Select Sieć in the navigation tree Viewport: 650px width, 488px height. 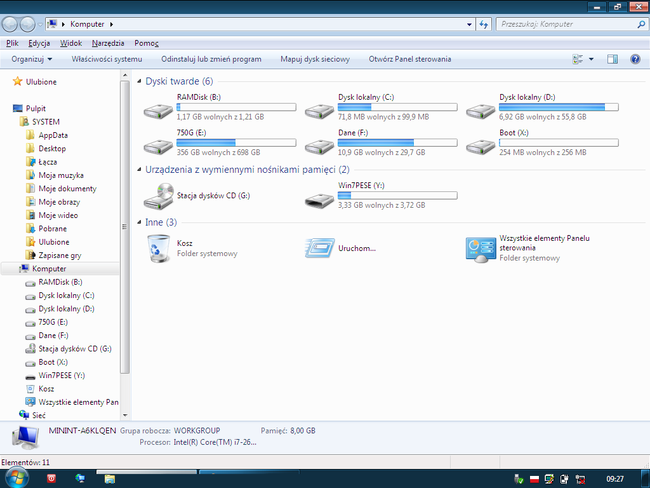pyautogui.click(x=39, y=415)
